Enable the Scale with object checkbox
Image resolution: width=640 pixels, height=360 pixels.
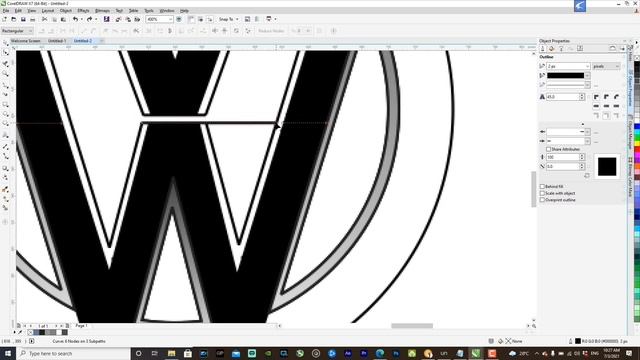[x=542, y=193]
